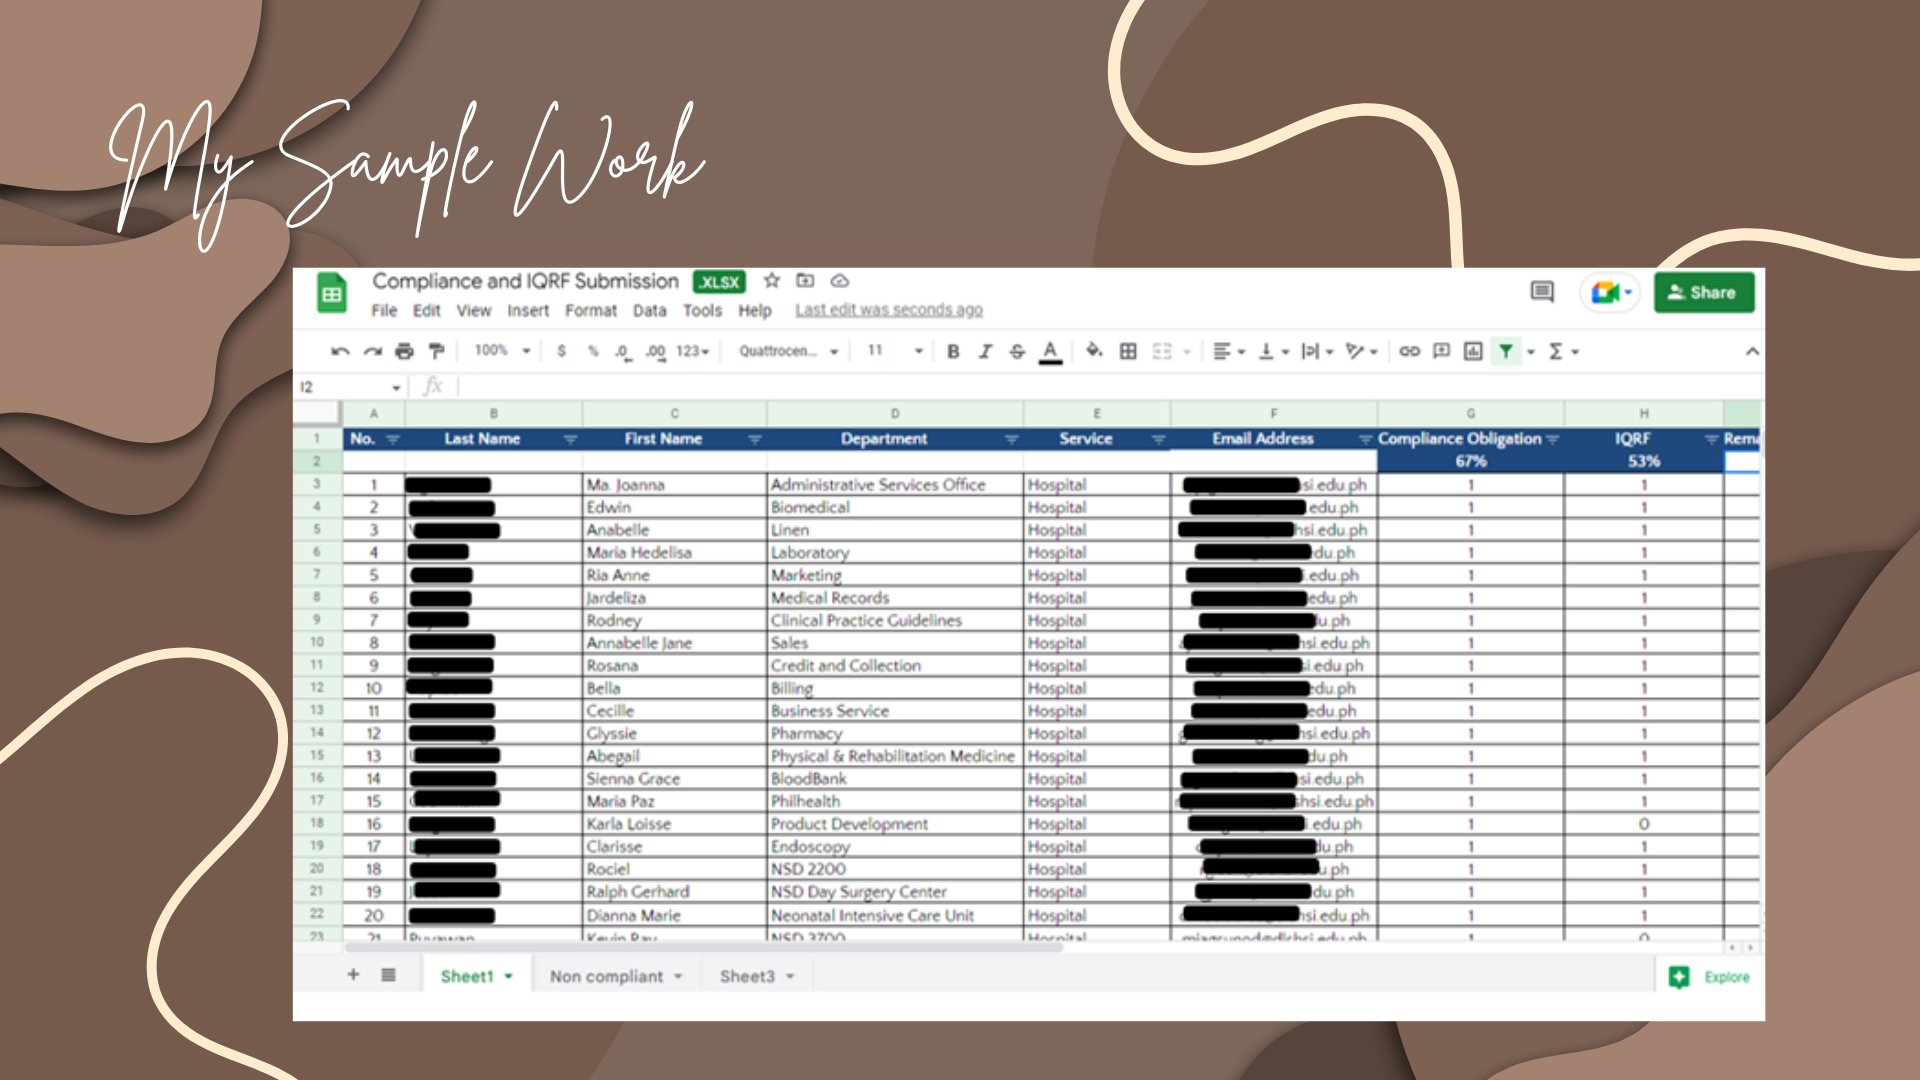Toggle the green filter icon
The image size is (1920, 1080).
tap(1505, 352)
